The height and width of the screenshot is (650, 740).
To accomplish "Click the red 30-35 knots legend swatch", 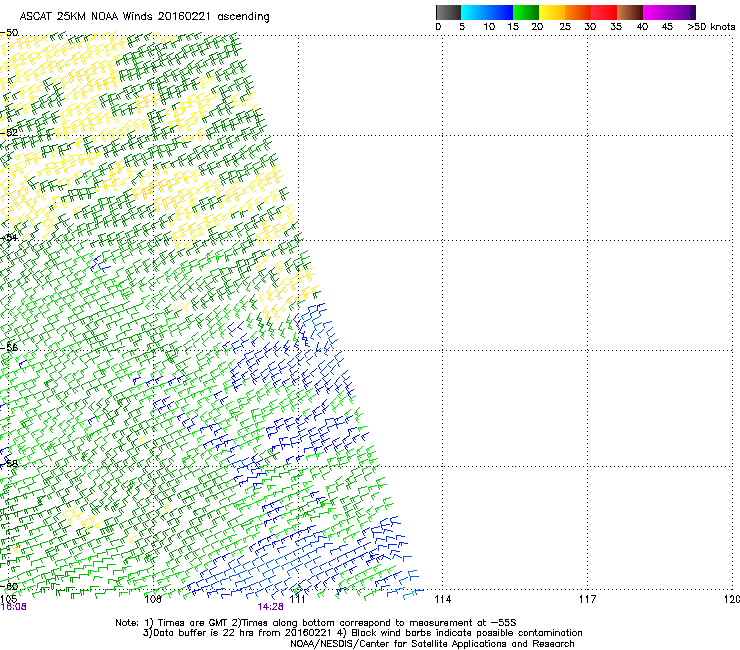I will [604, 12].
